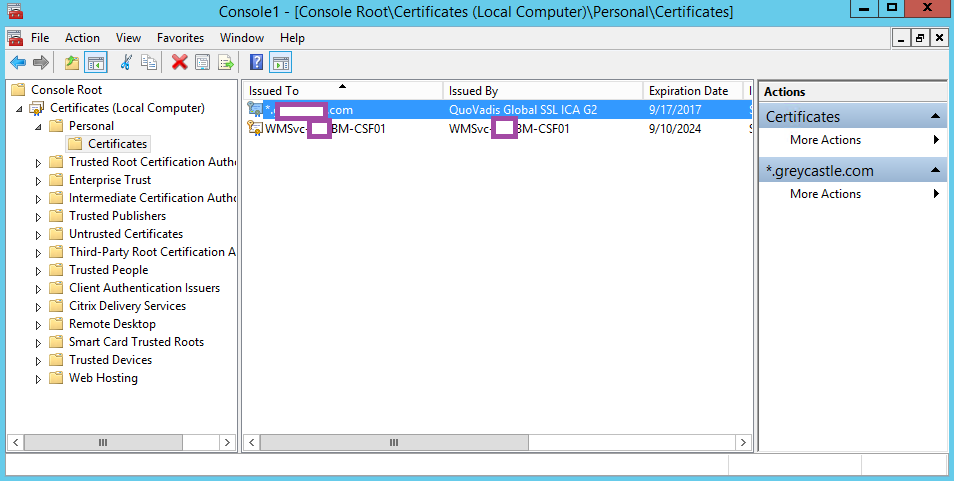This screenshot has width=954, height=481.
Task: Open Properties via toolbar icon
Action: (x=203, y=62)
